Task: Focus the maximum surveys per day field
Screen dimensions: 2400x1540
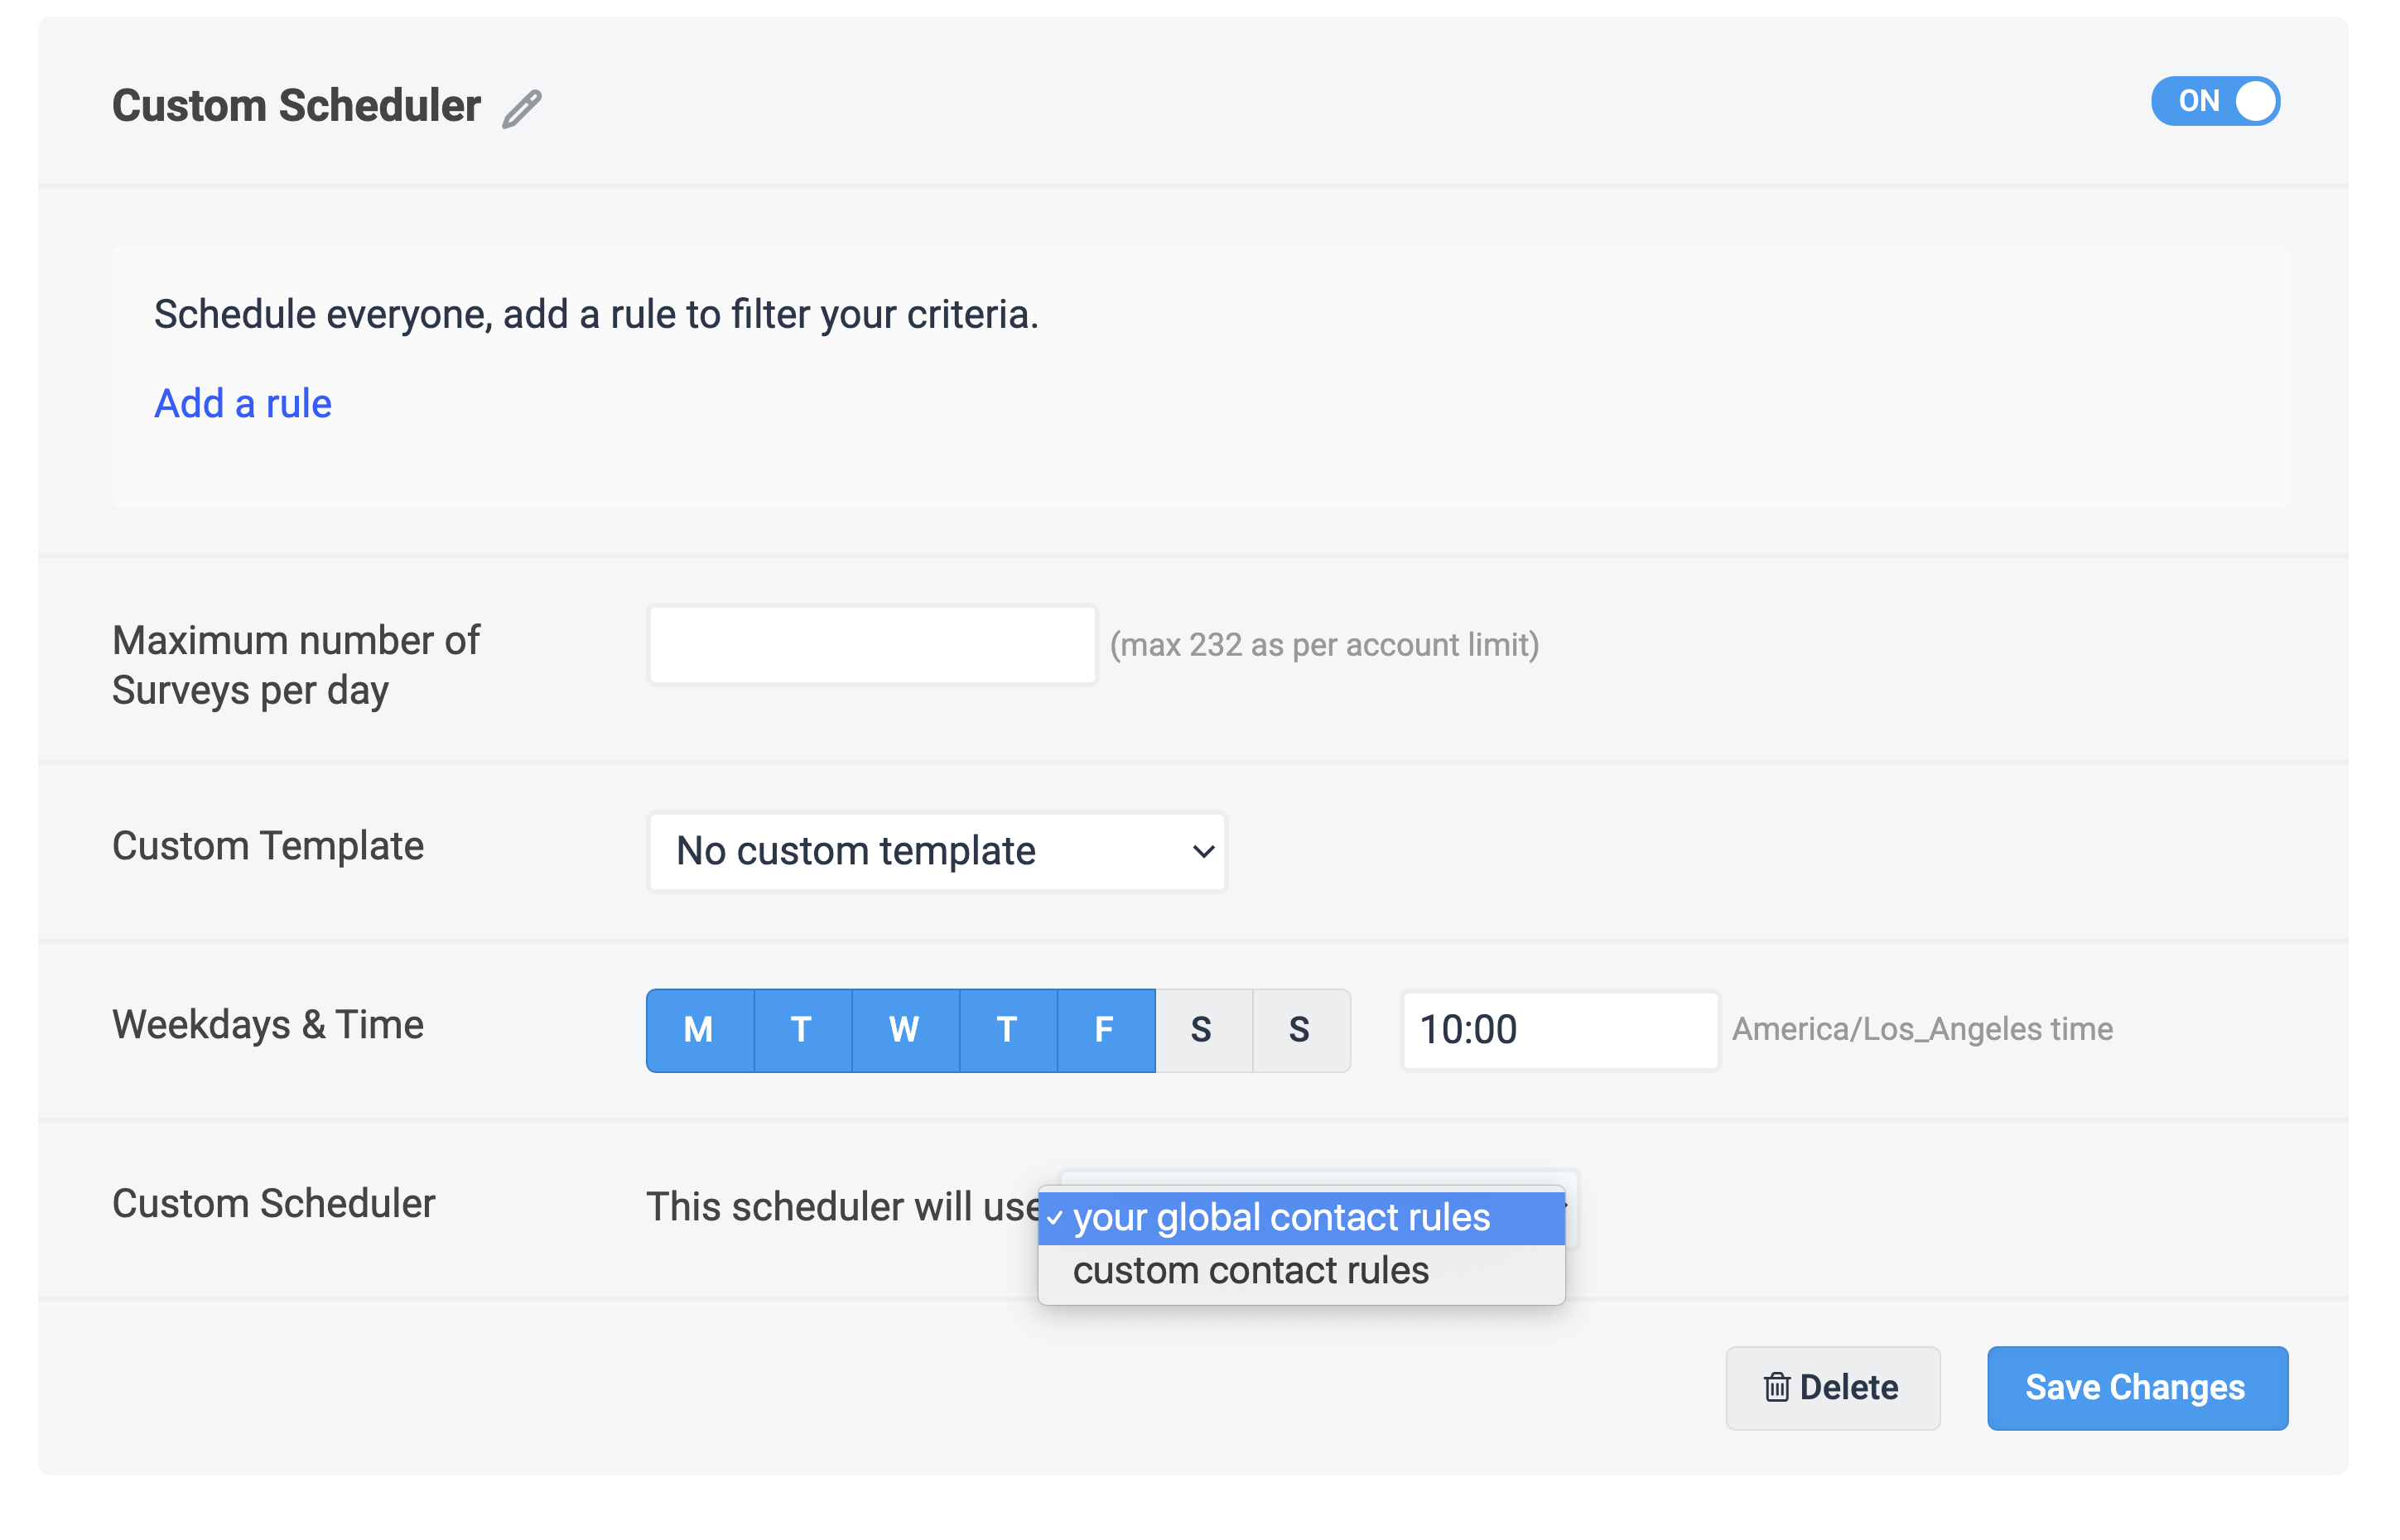Action: [871, 645]
